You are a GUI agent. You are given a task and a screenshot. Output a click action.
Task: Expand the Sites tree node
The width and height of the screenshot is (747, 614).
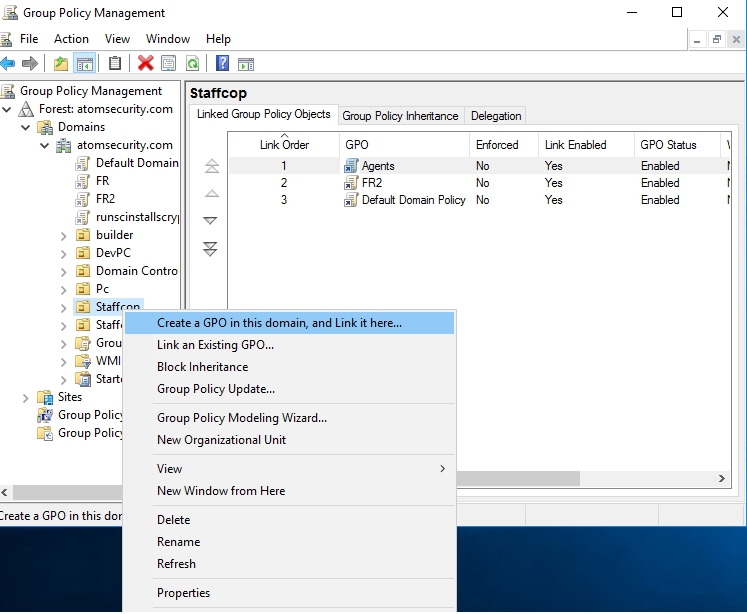point(26,397)
